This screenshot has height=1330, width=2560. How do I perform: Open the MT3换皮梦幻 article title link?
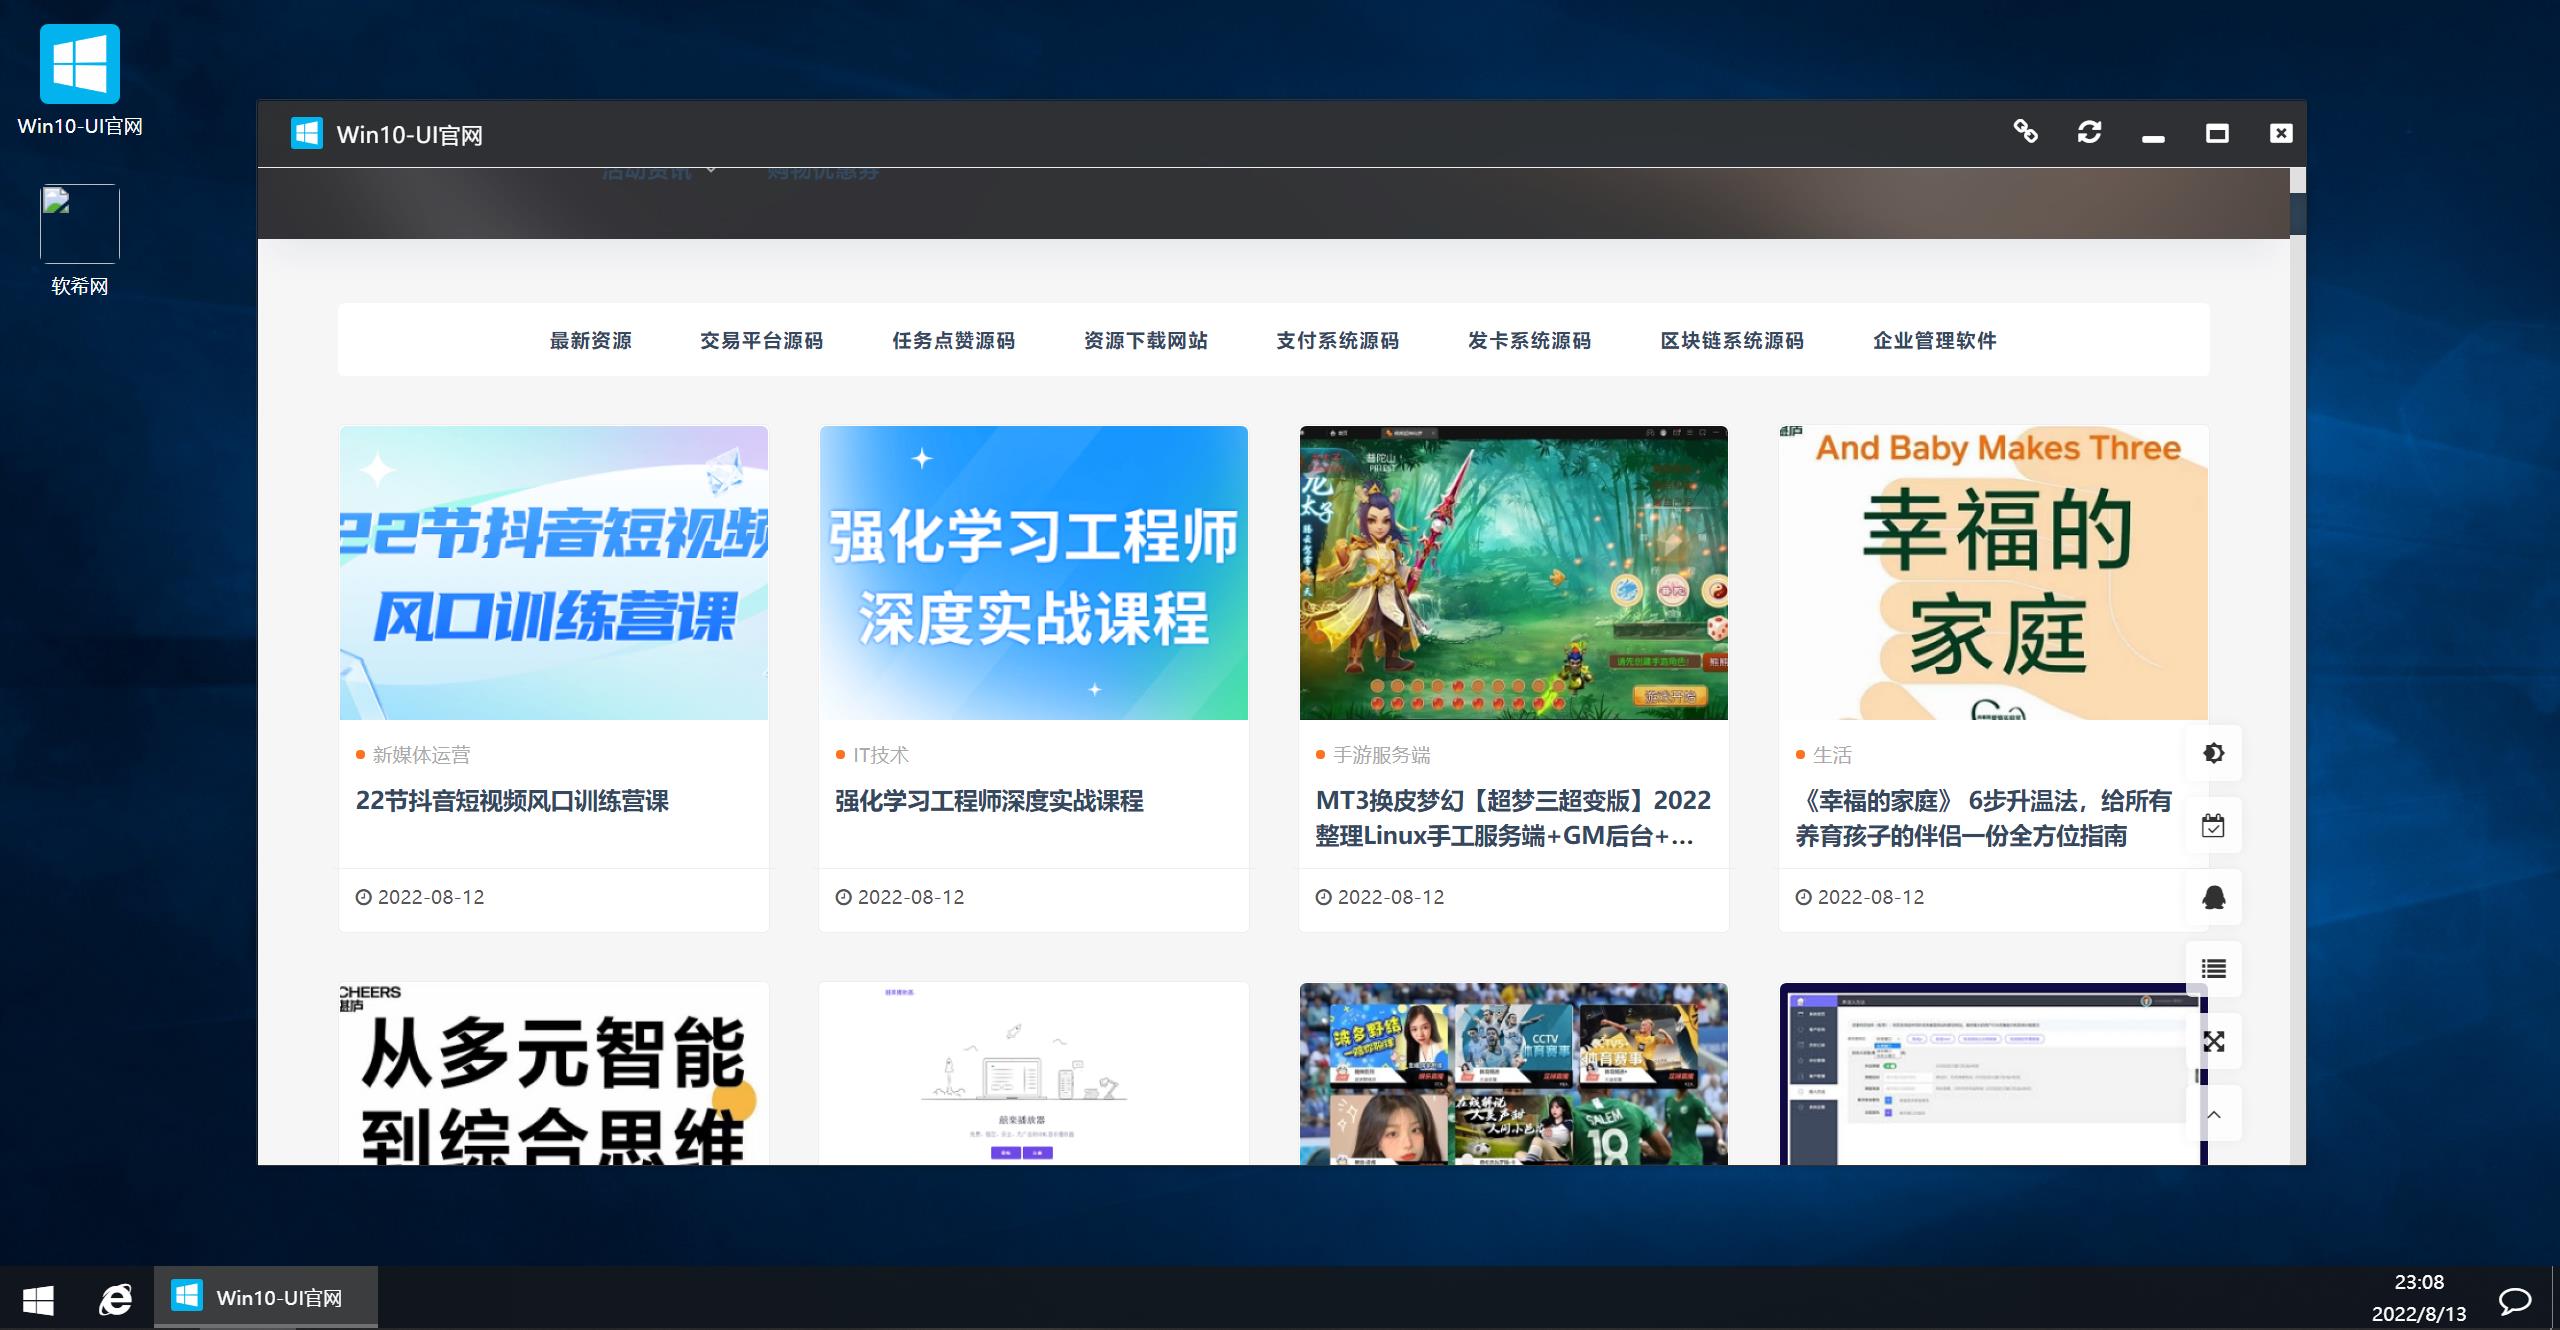1513,818
